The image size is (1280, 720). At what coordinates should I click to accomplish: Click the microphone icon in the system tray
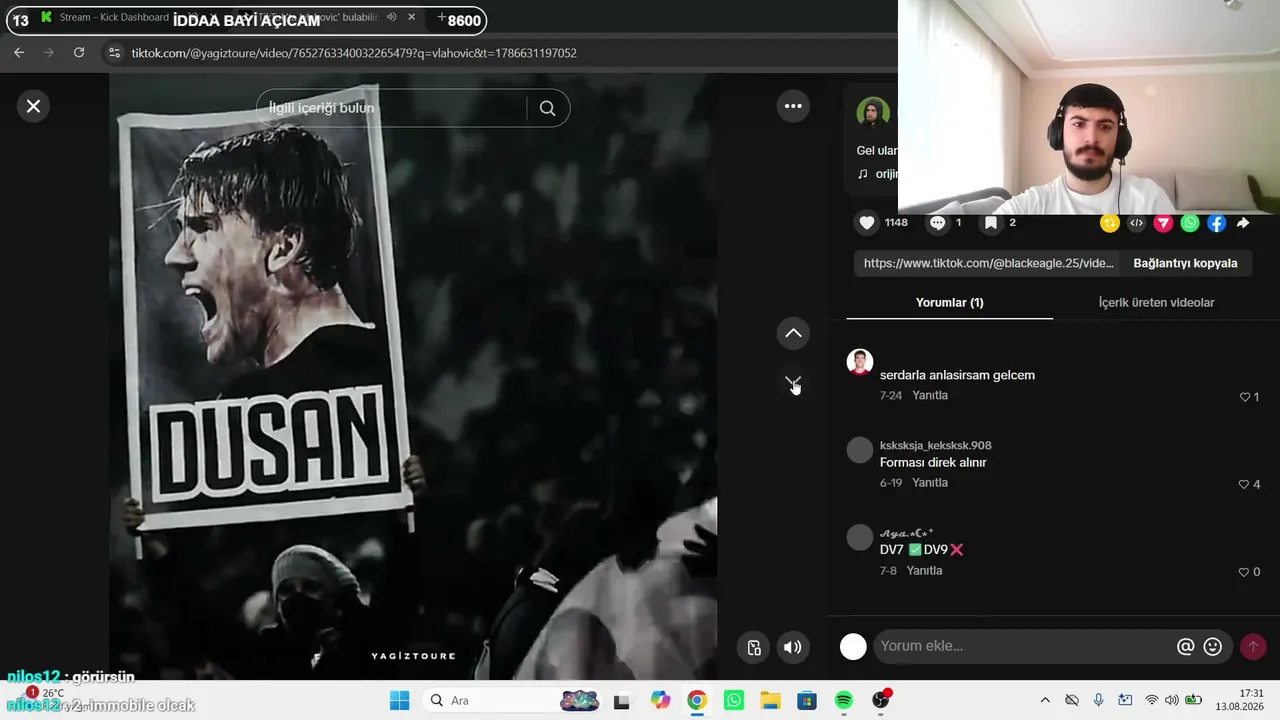tap(1098, 700)
